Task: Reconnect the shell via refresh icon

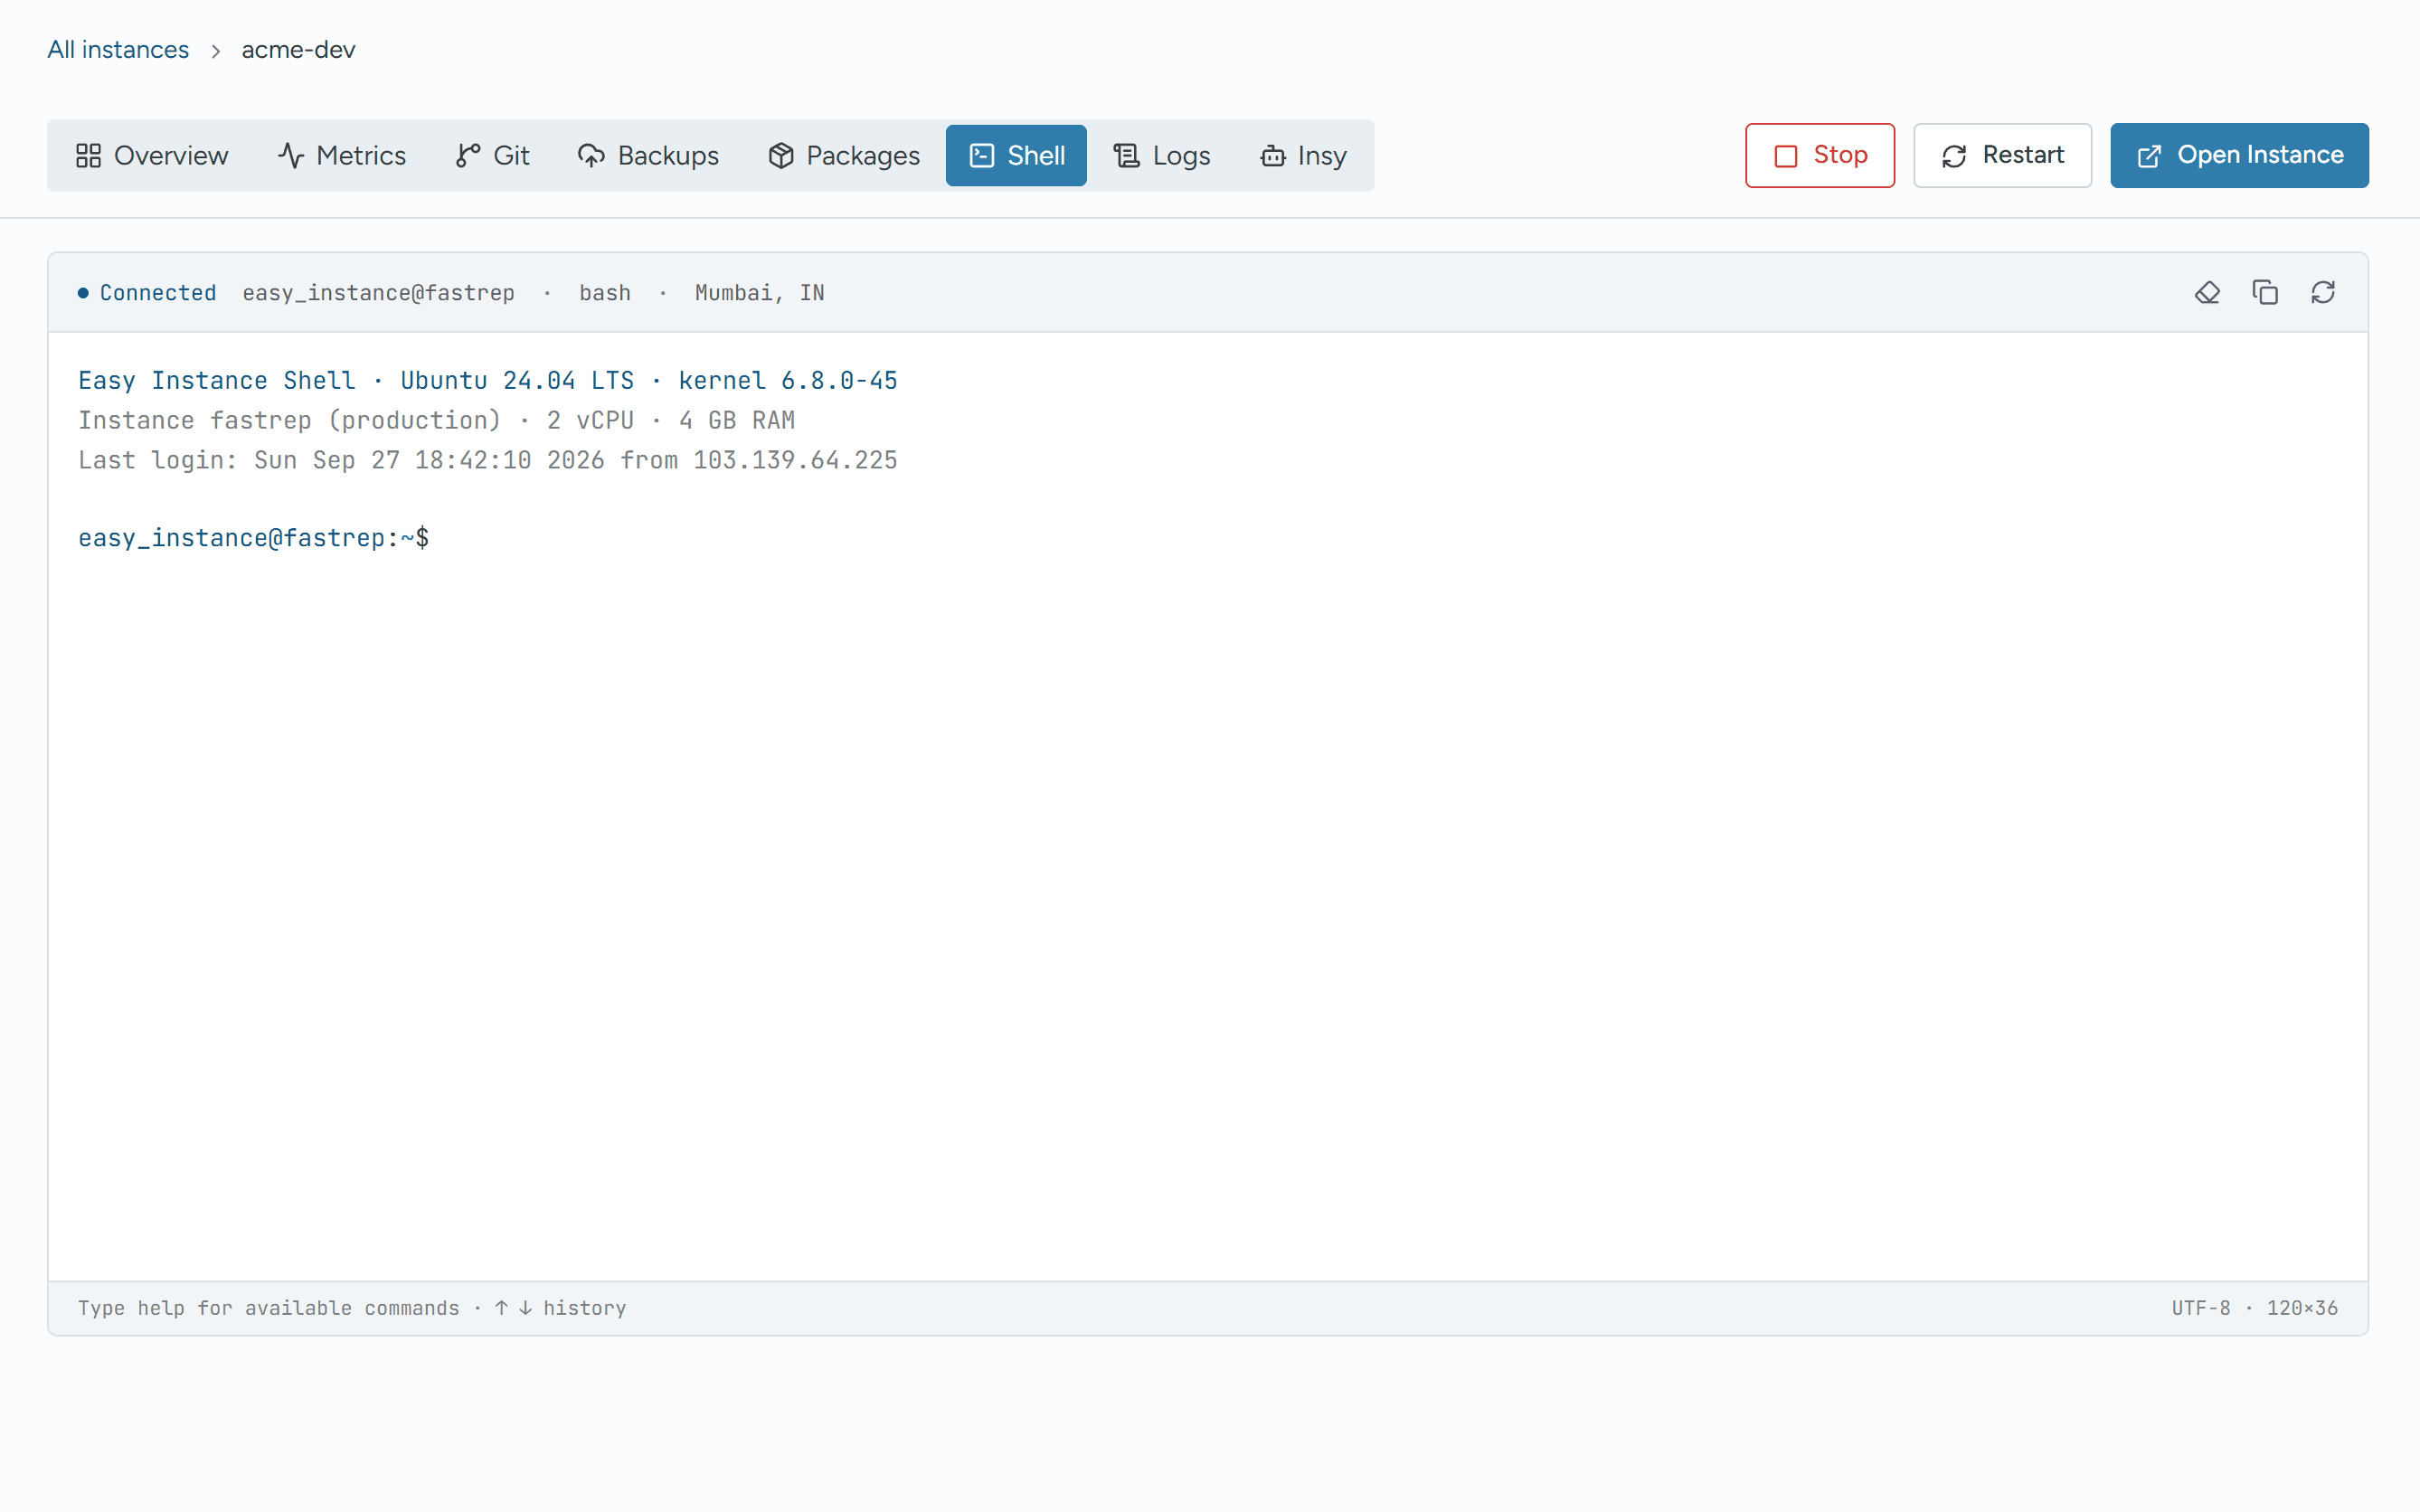Action: (2323, 292)
